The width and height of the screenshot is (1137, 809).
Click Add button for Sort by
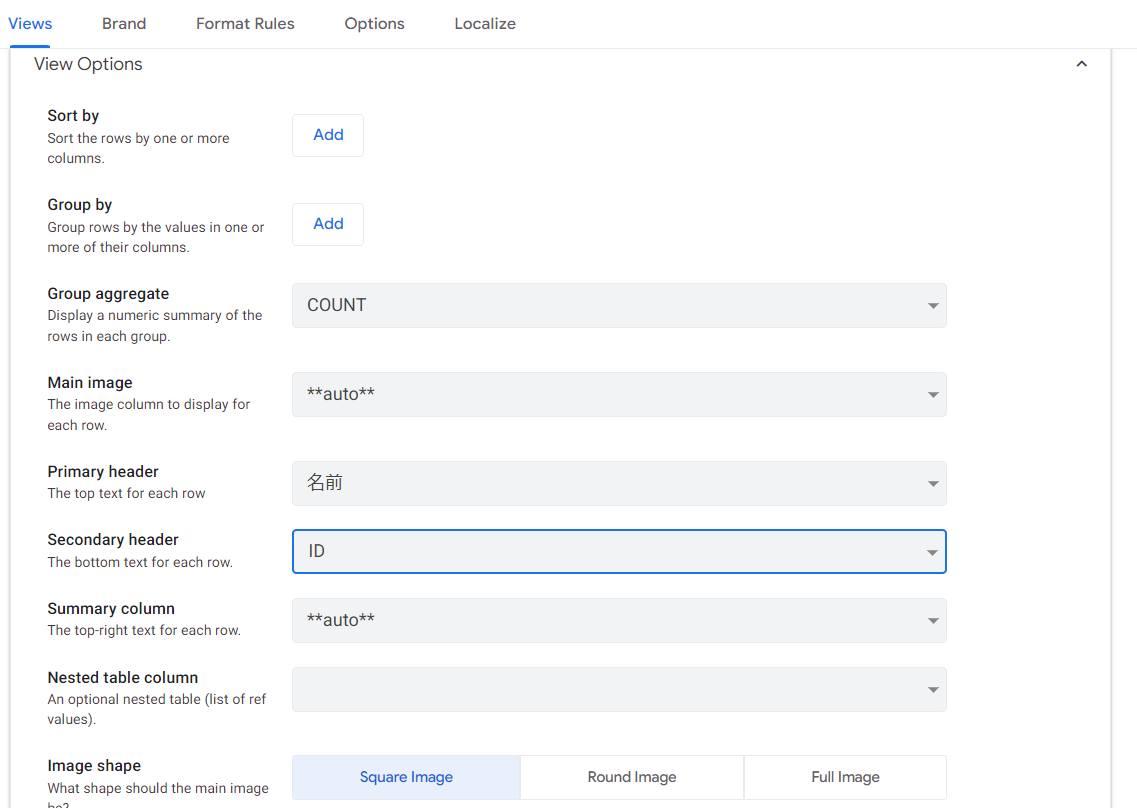pos(328,135)
